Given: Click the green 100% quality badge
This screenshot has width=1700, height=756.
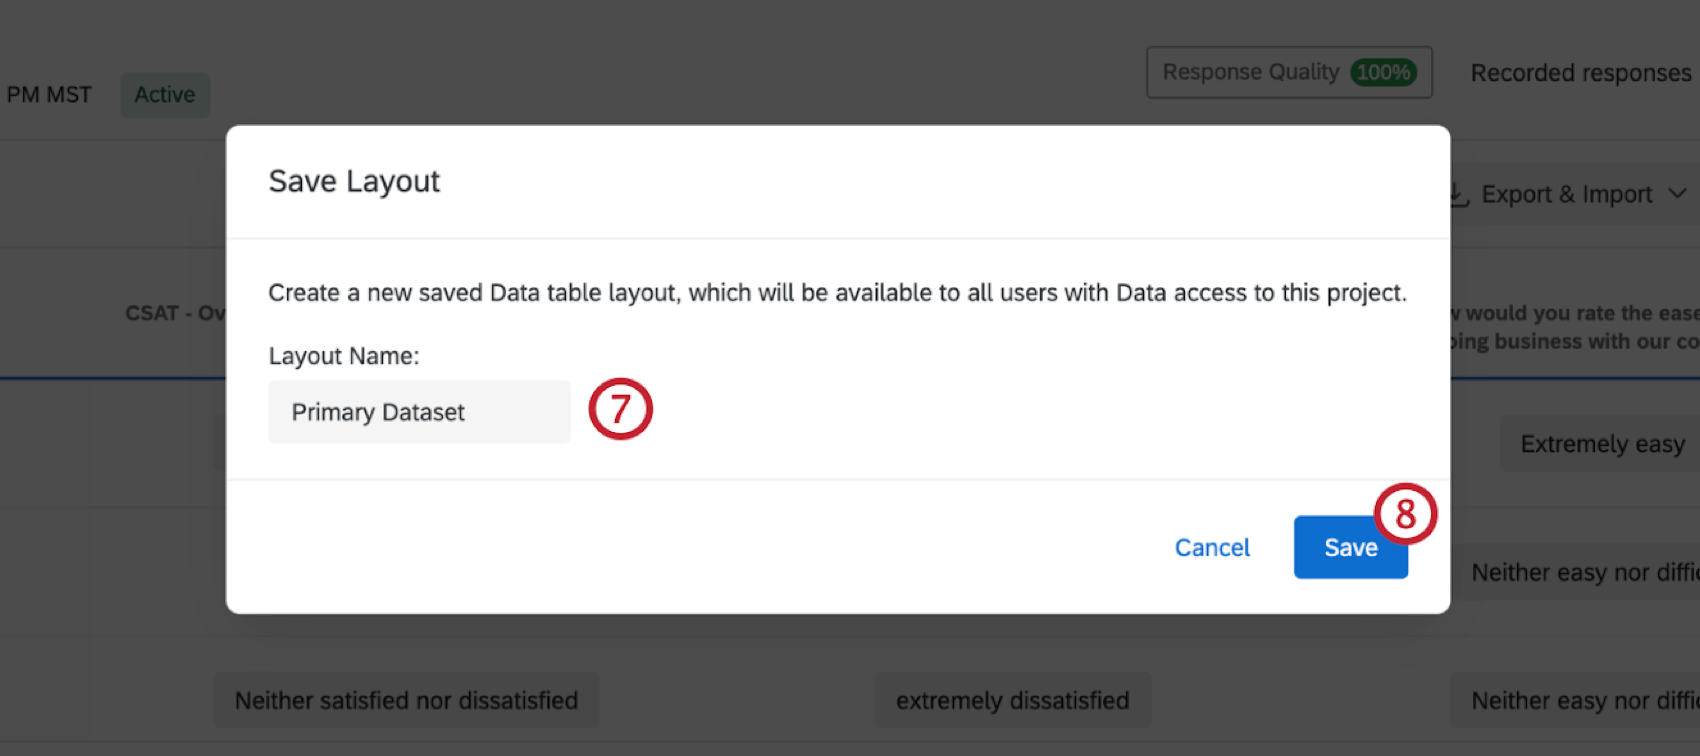Looking at the screenshot, I should click(1383, 72).
